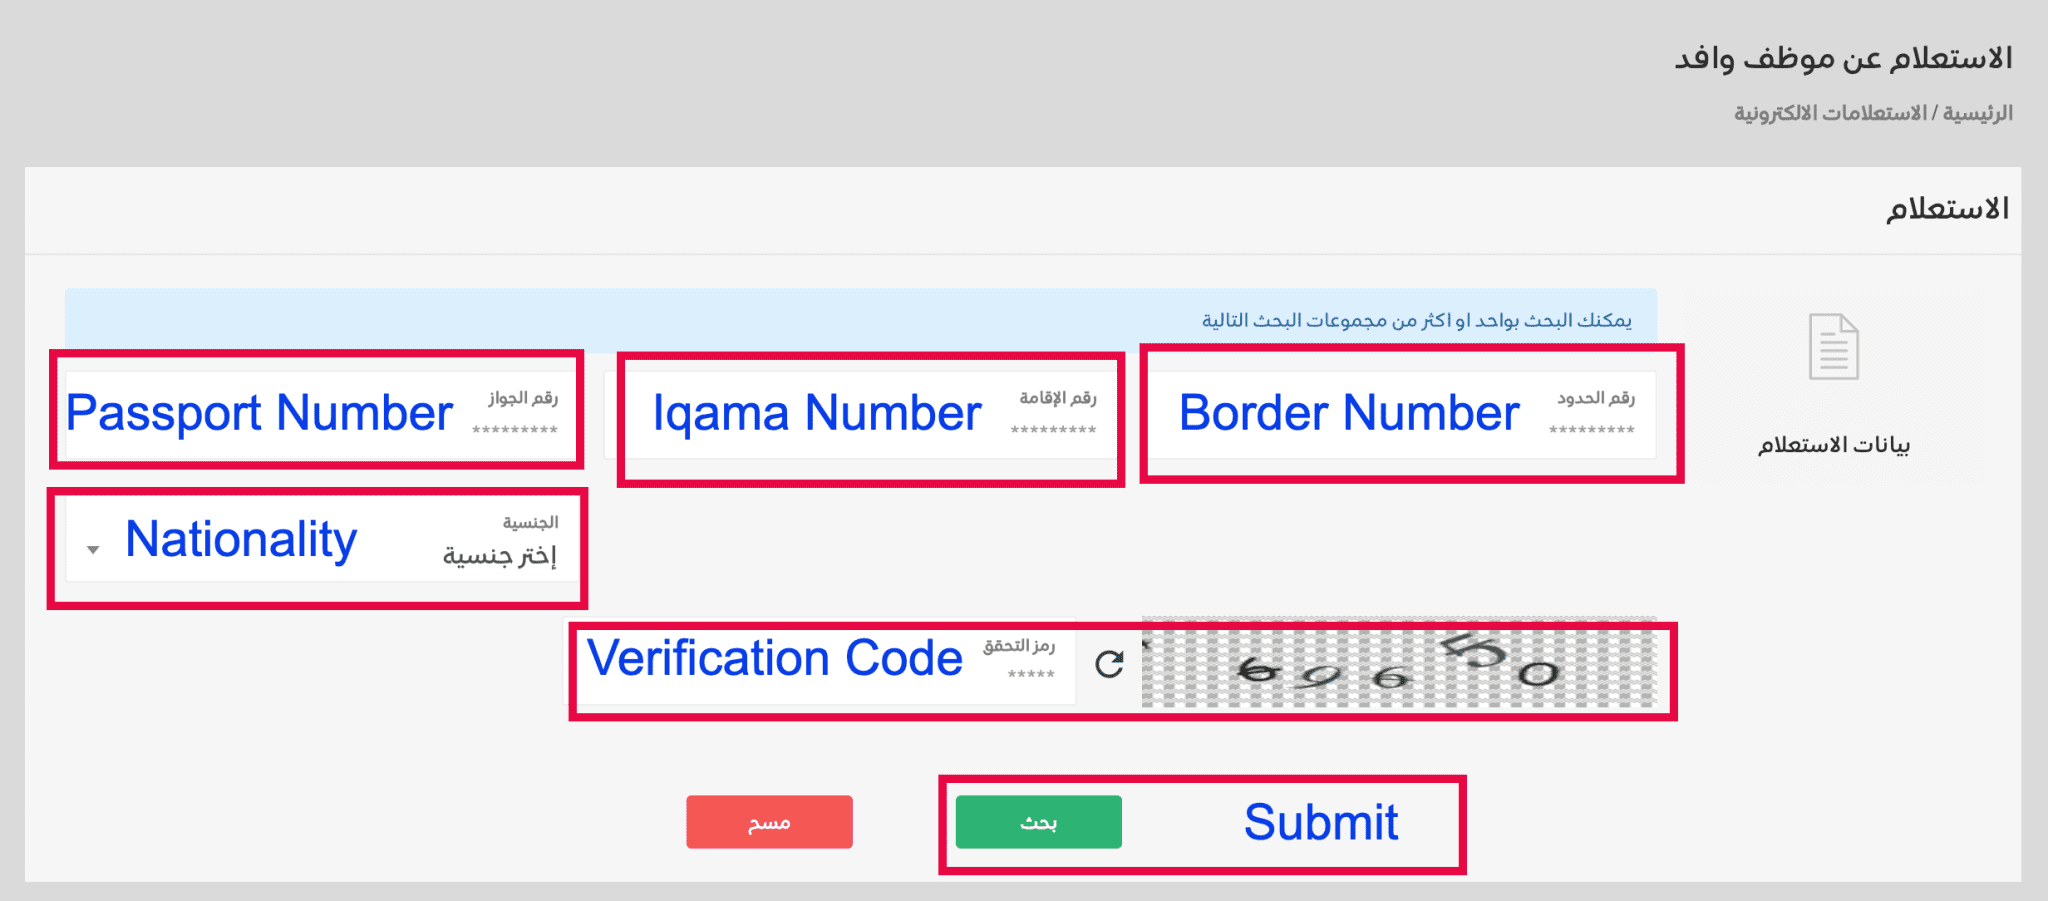Click the blue 'Verification Code' annotation text
The image size is (2048, 901).
click(x=774, y=658)
